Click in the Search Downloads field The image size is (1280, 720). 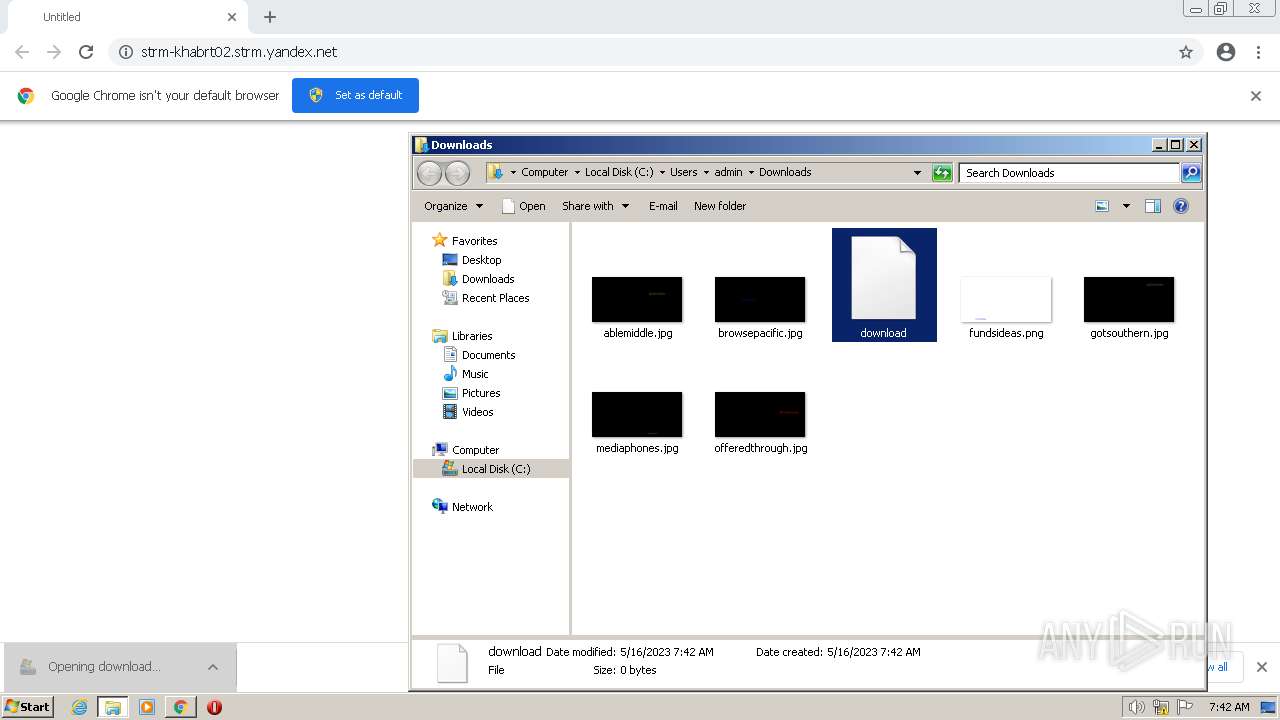click(1069, 173)
